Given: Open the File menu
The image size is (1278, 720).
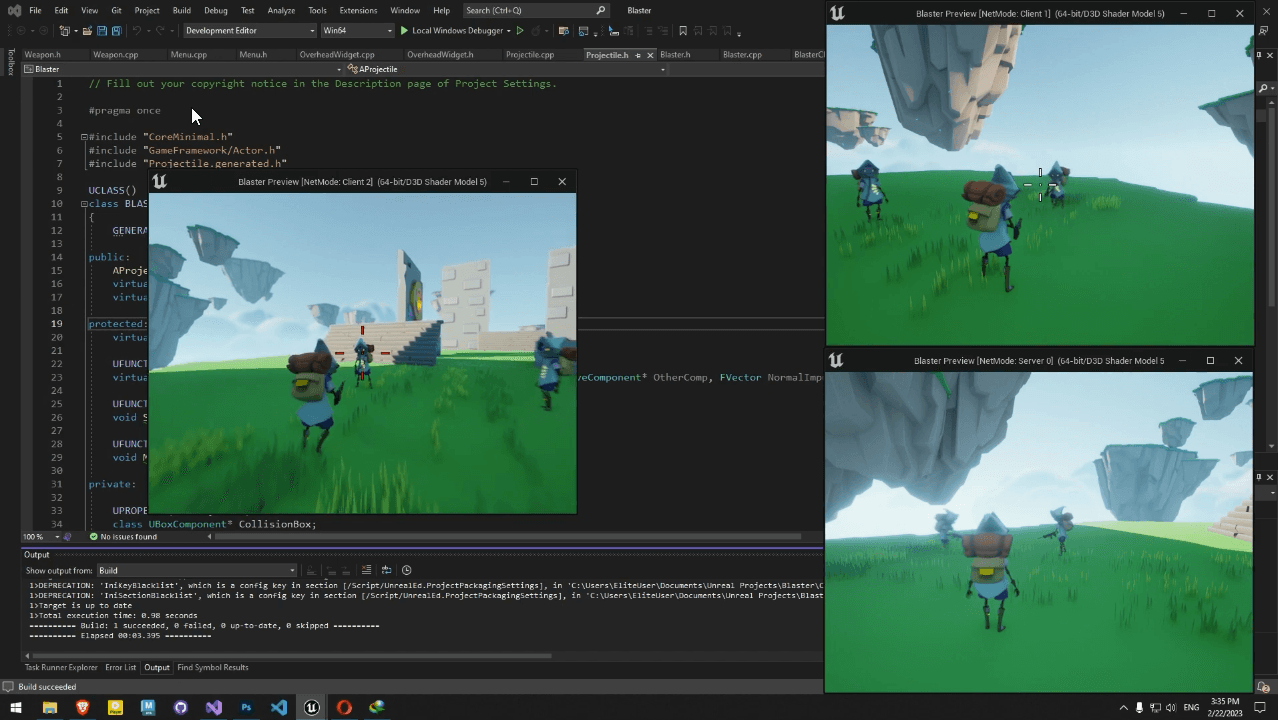Looking at the screenshot, I should click(x=35, y=10).
